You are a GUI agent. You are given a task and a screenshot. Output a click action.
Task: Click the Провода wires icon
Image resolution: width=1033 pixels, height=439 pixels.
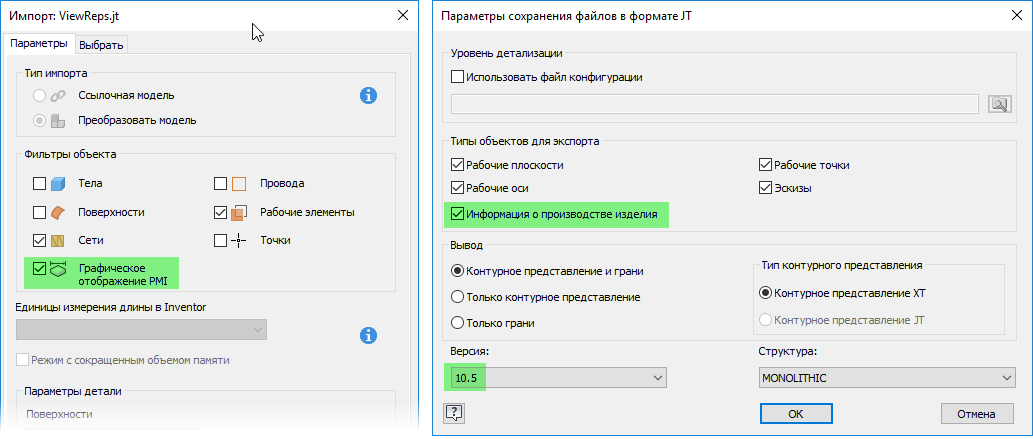tap(239, 184)
